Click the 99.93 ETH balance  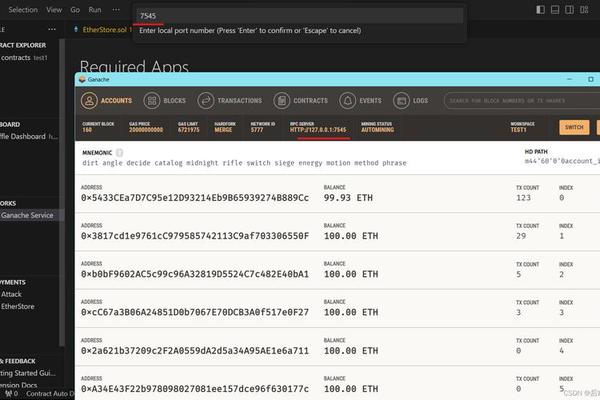[348, 198]
